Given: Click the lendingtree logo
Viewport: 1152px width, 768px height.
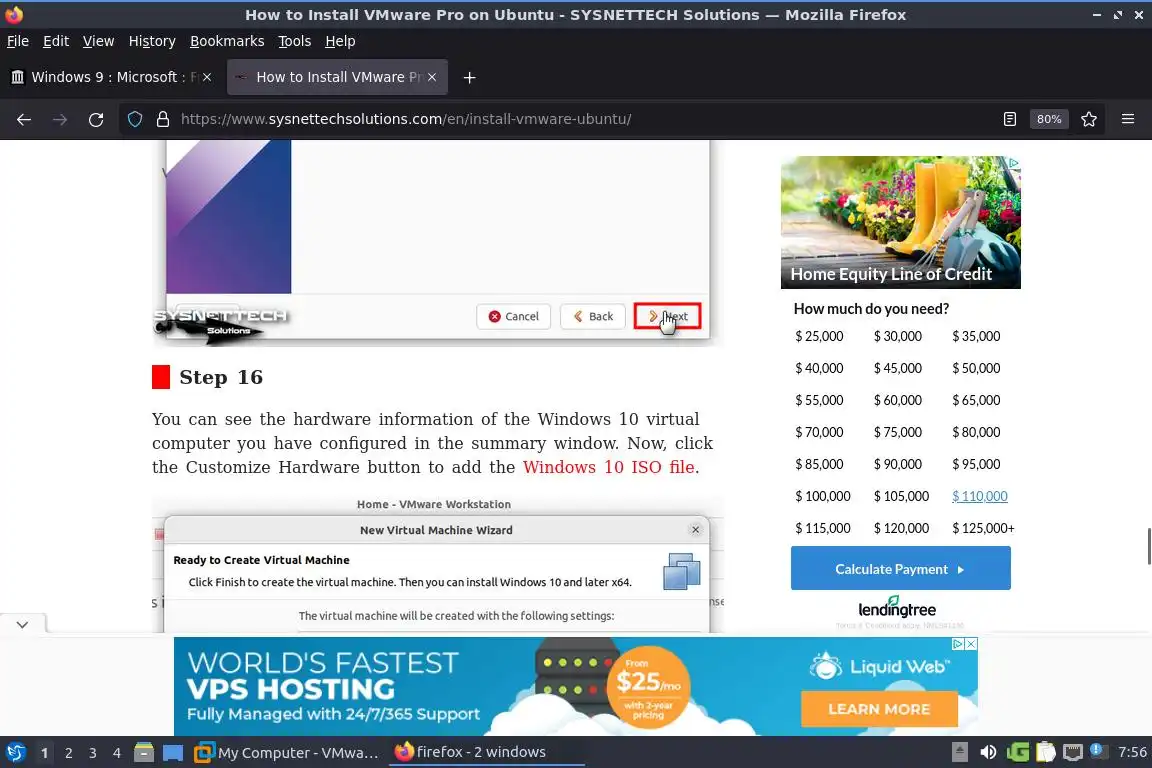Looking at the screenshot, I should [x=897, y=608].
